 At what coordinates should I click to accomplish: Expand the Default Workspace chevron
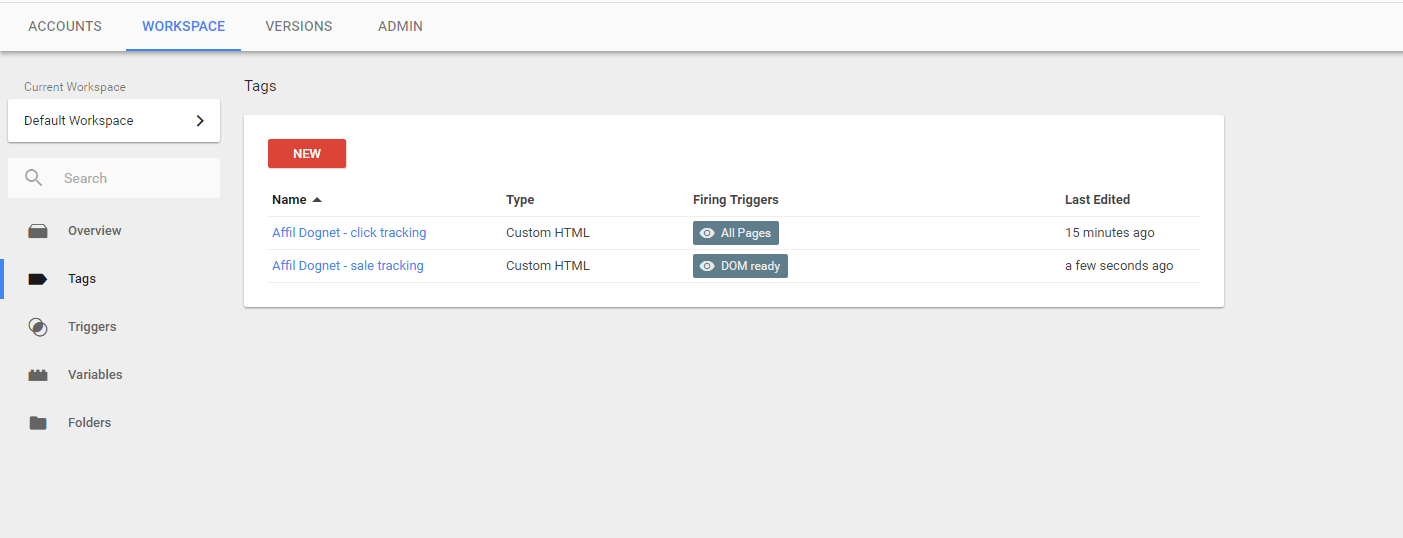200,121
